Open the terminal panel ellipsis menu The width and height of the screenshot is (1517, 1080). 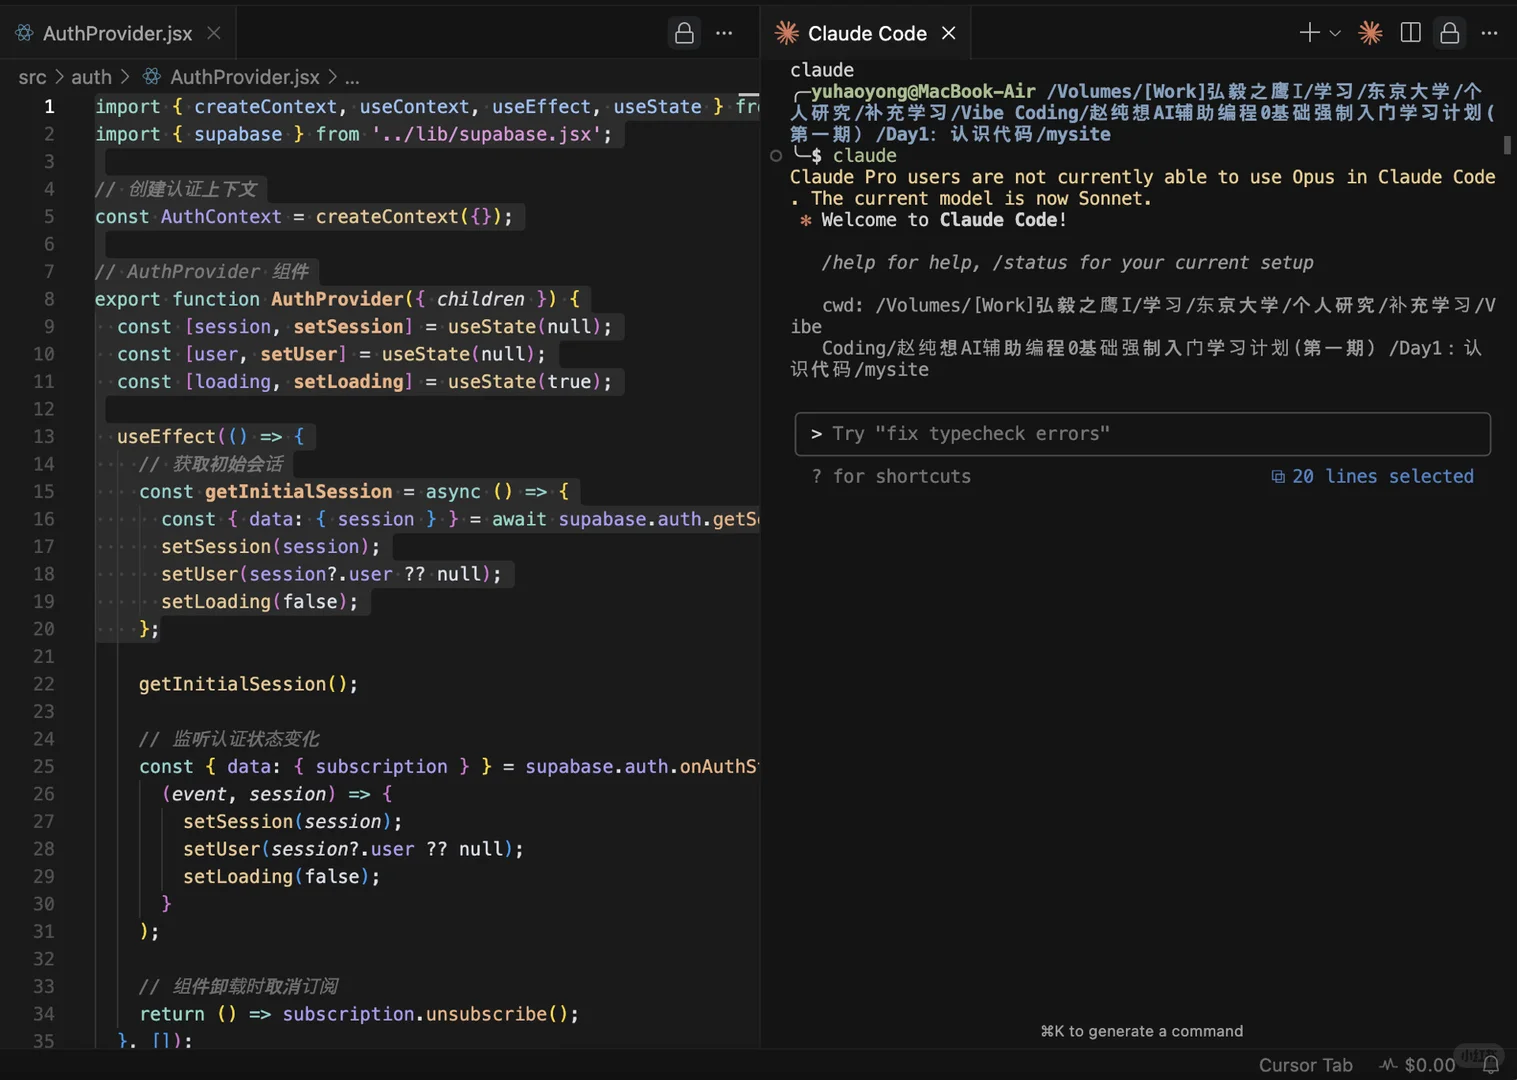(1489, 33)
